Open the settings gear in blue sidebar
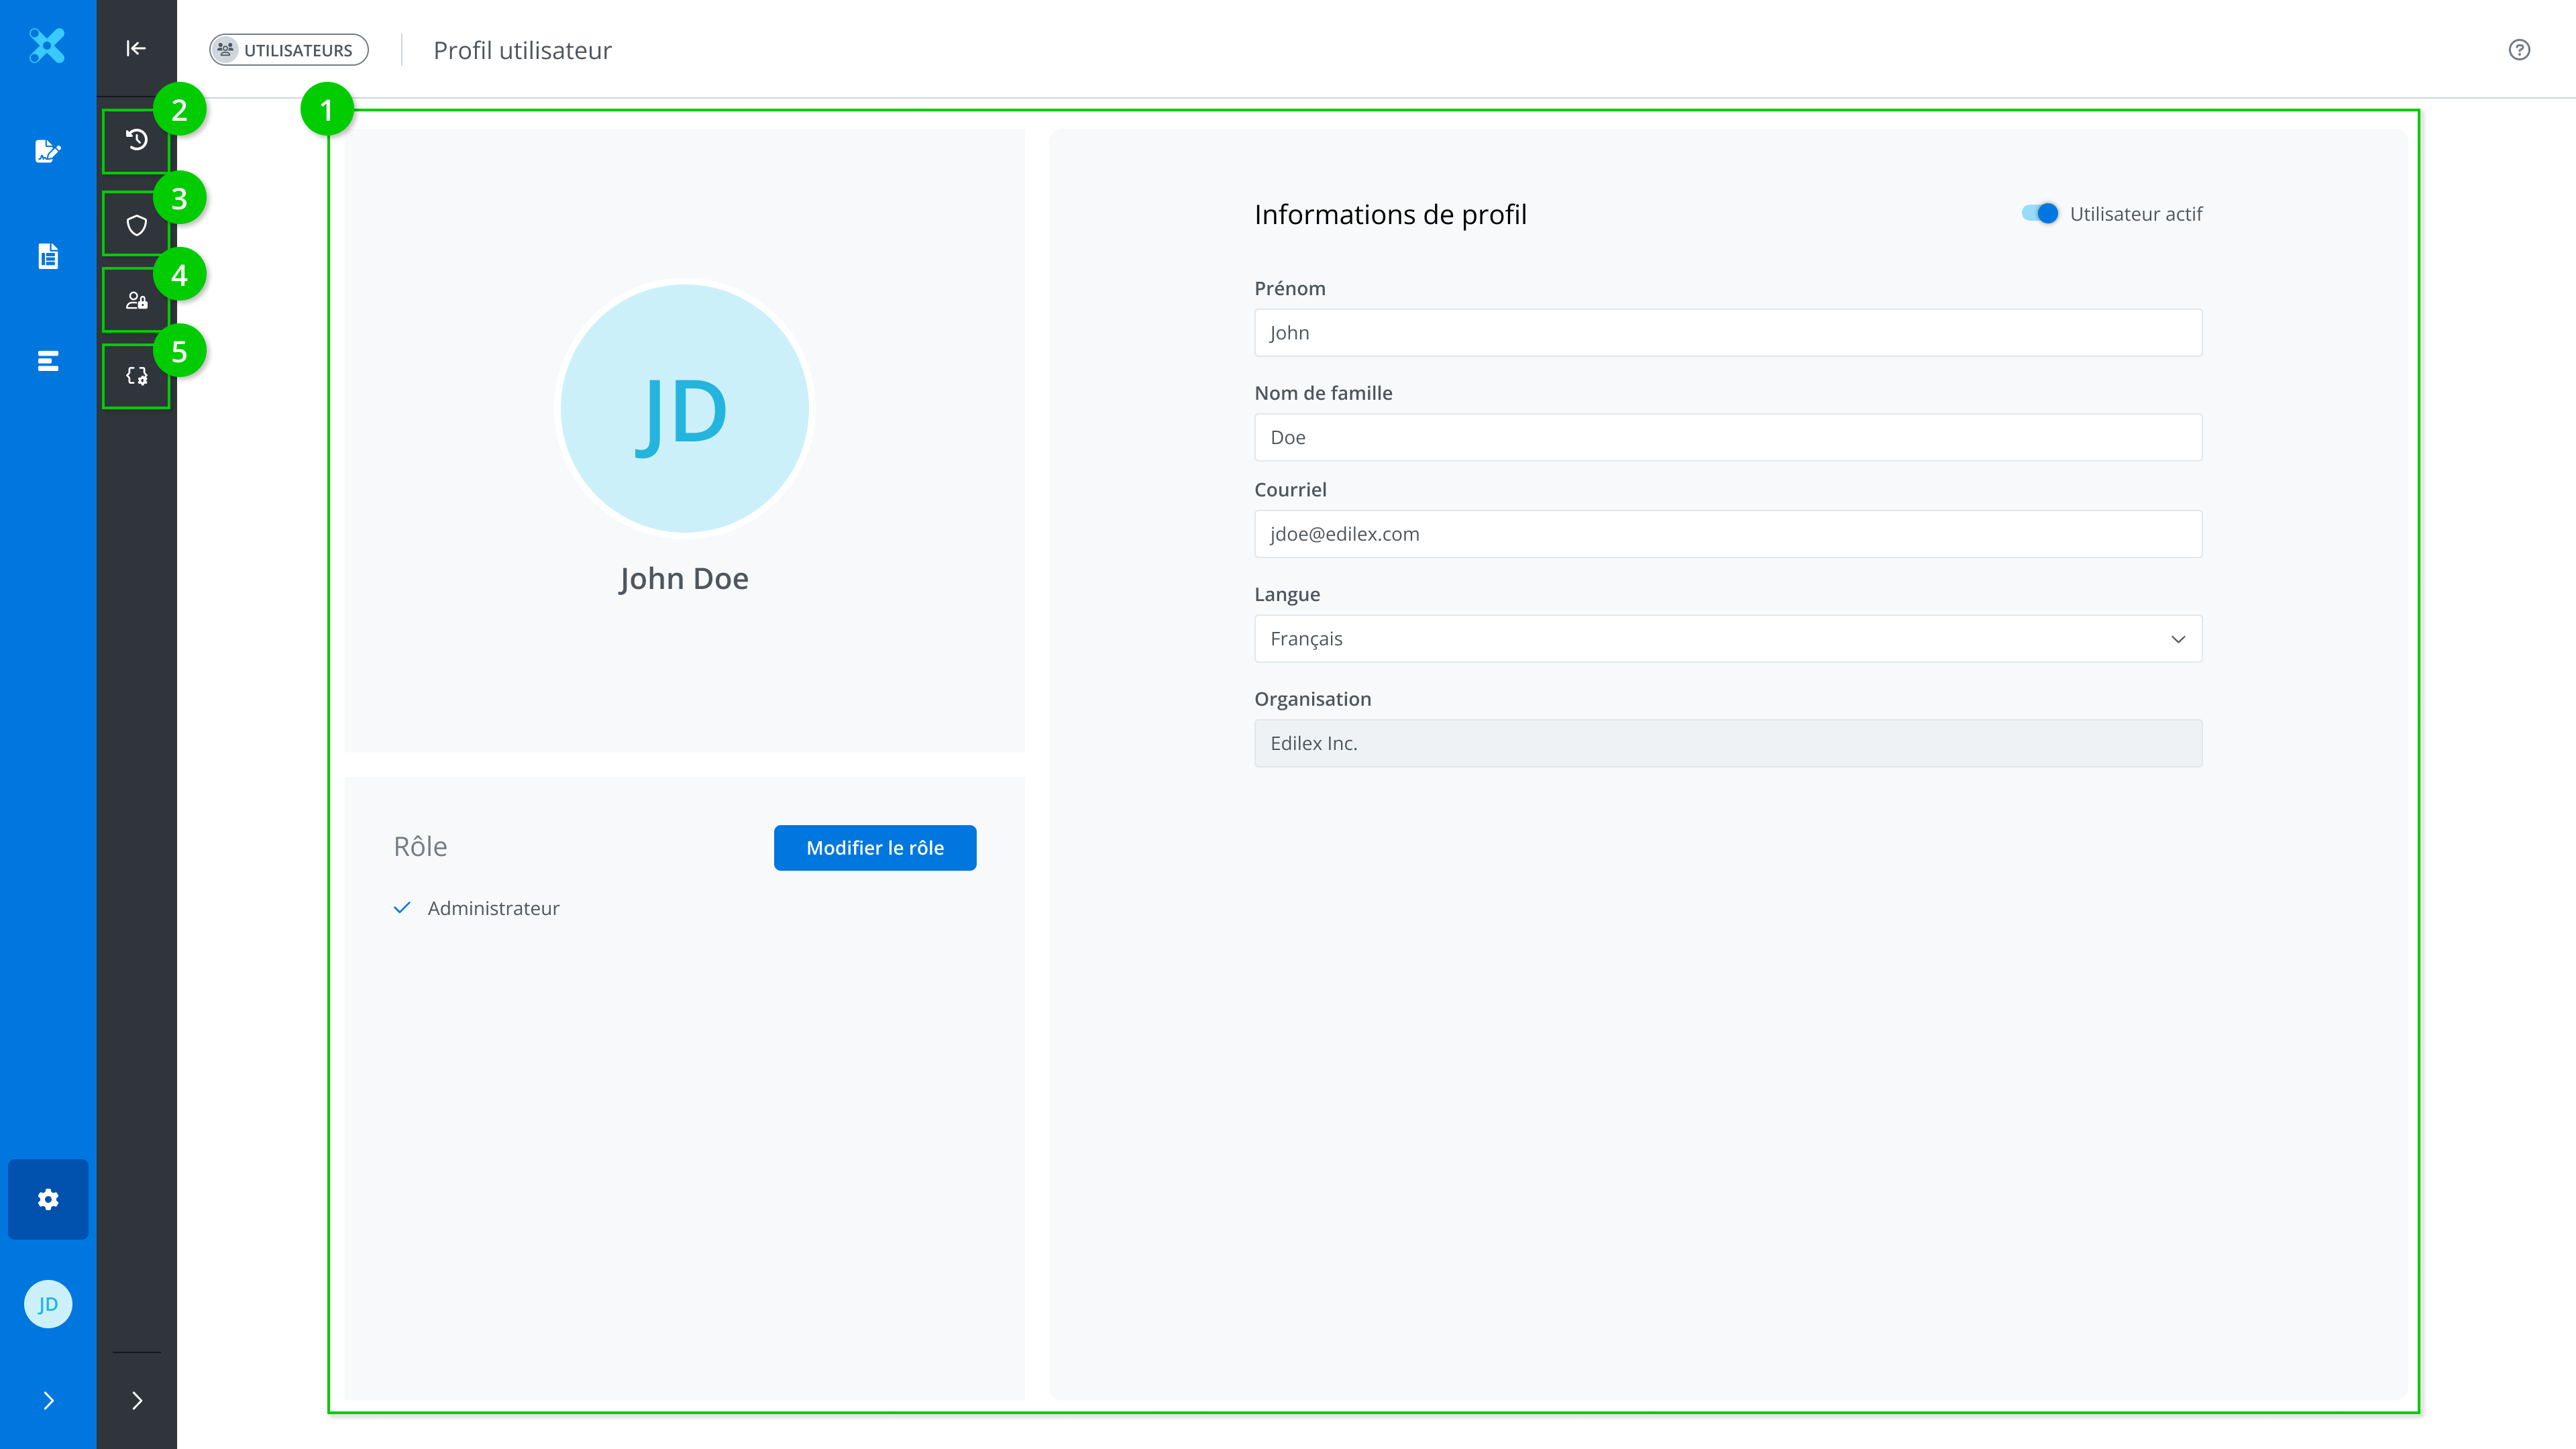The image size is (2576, 1449). point(48,1199)
